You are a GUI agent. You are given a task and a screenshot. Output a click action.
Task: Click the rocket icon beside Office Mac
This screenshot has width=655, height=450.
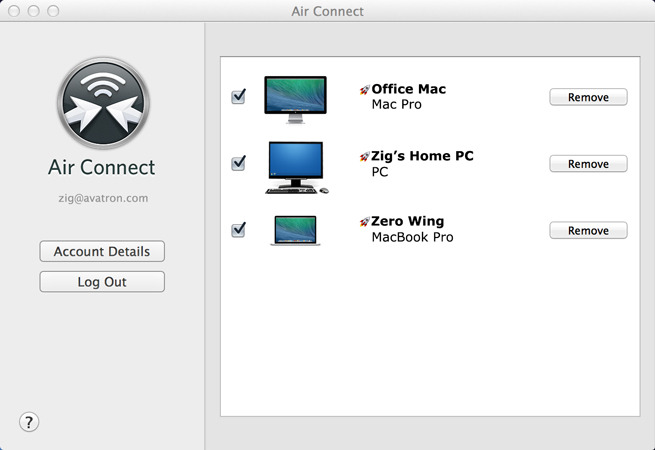(364, 90)
